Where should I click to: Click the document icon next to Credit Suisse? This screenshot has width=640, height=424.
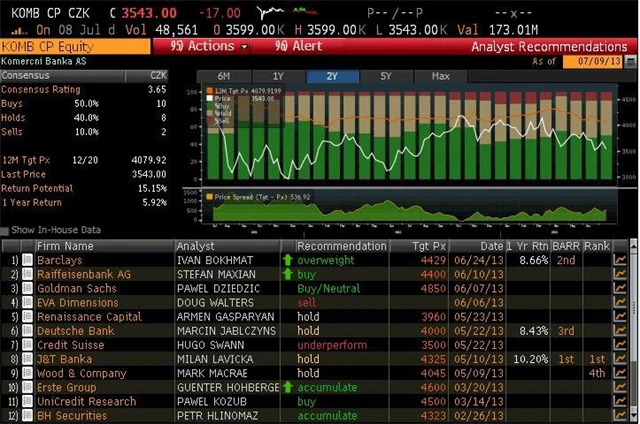tap(28, 344)
